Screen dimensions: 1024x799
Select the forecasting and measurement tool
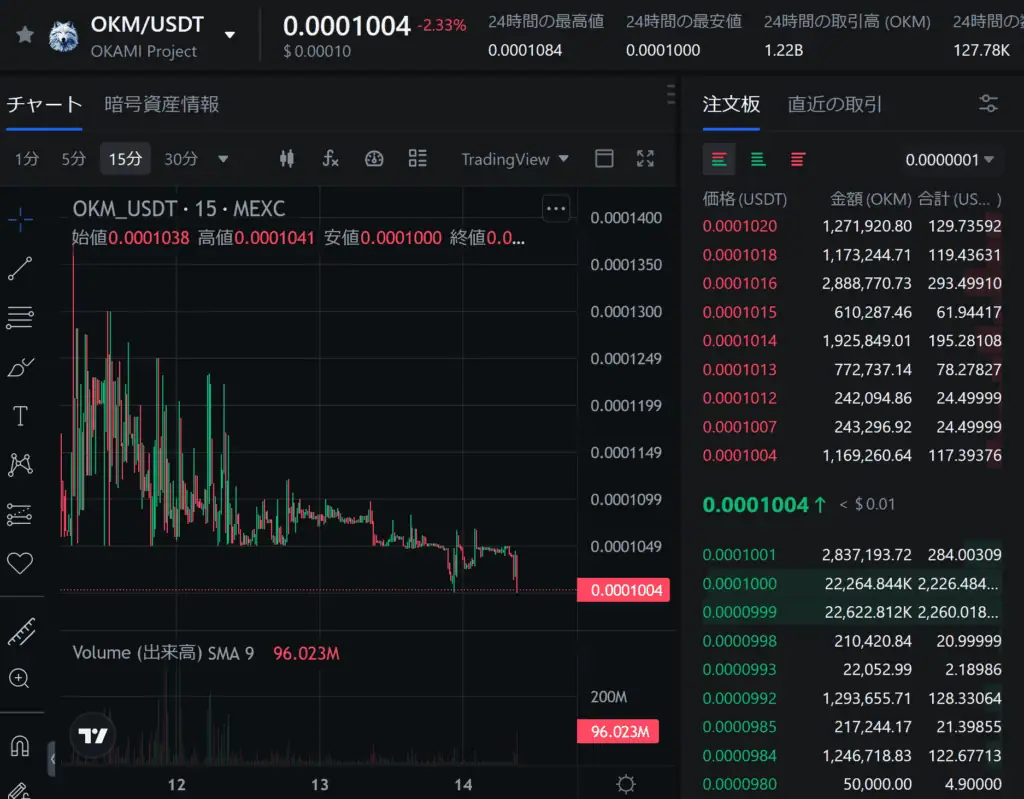coord(20,514)
